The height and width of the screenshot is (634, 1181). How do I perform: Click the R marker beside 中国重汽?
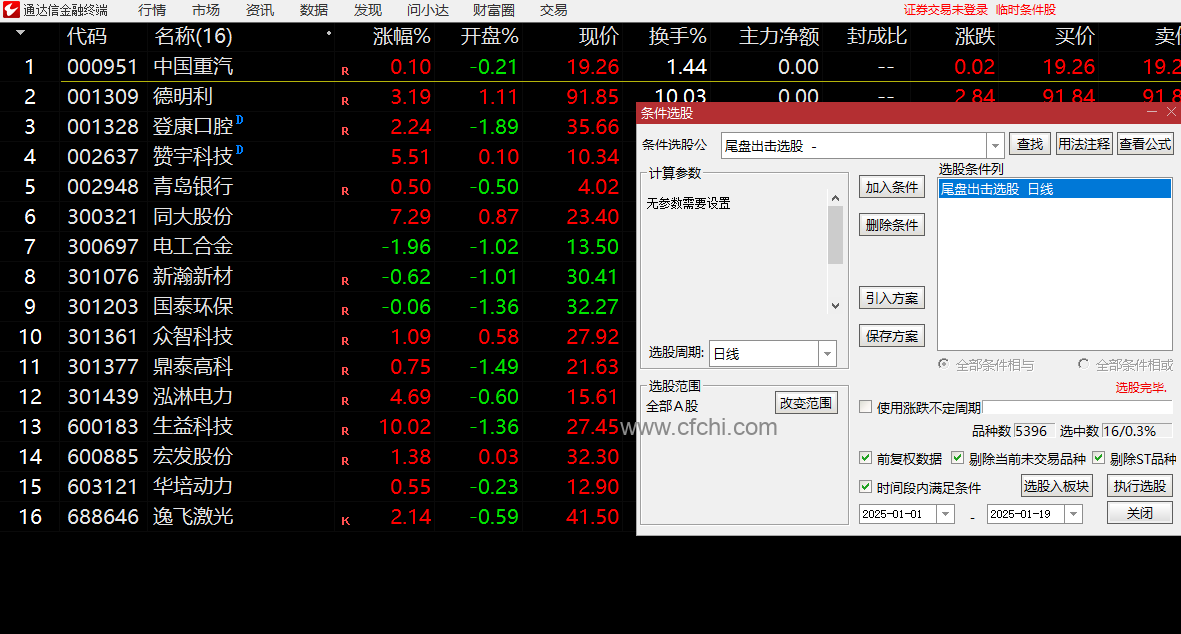click(345, 71)
